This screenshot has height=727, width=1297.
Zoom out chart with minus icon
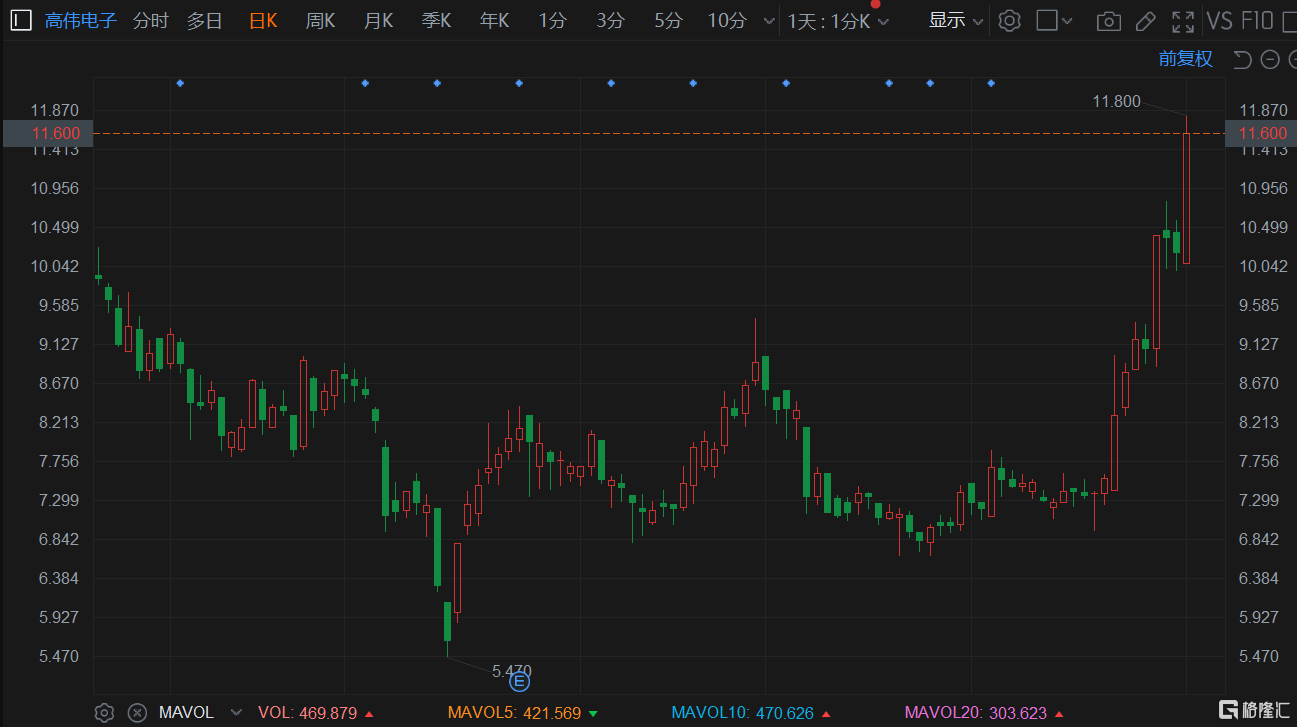click(x=1270, y=60)
